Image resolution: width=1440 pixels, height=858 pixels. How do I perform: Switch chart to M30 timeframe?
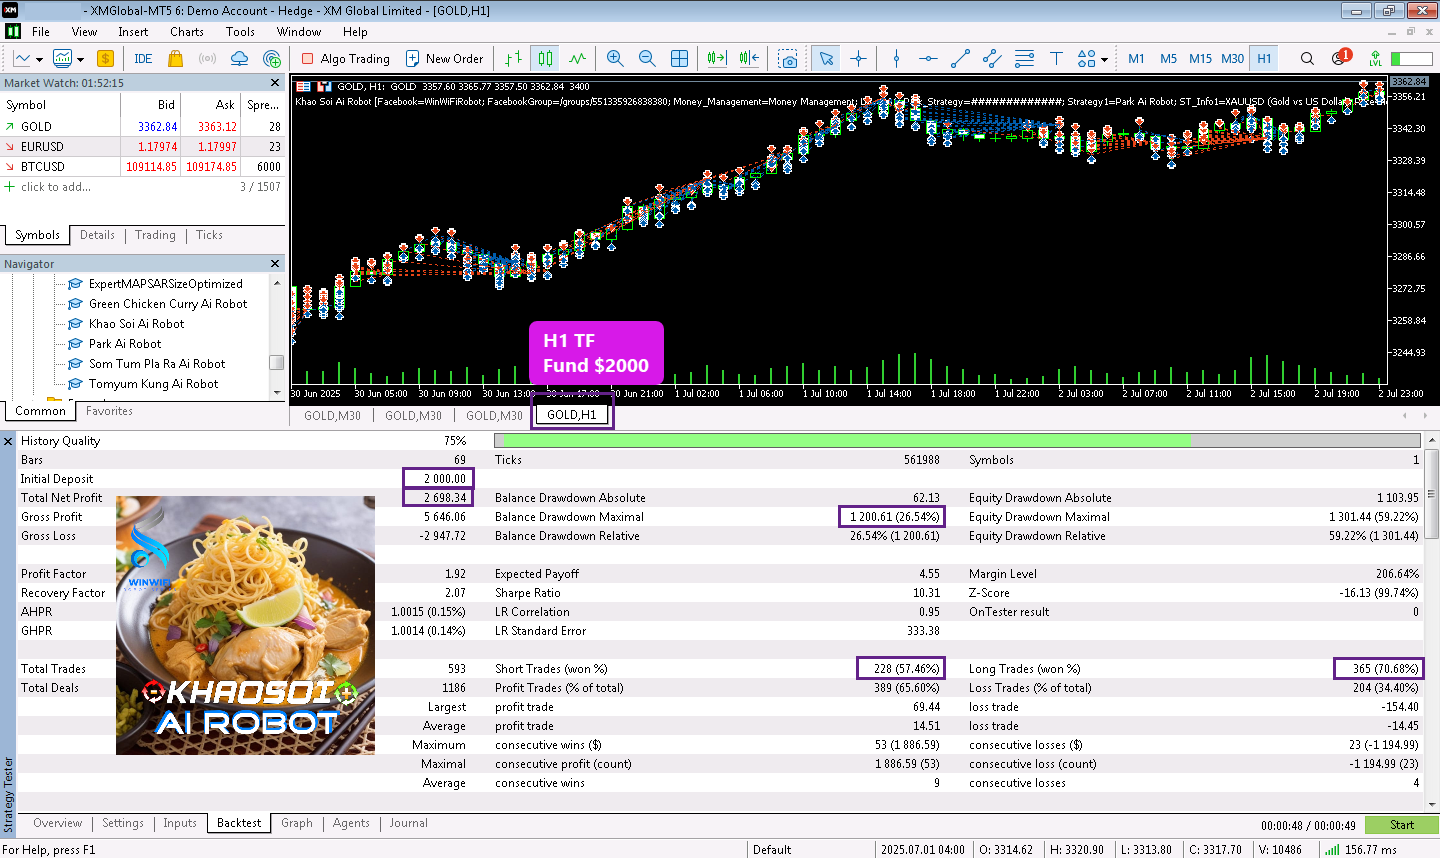(x=1232, y=59)
